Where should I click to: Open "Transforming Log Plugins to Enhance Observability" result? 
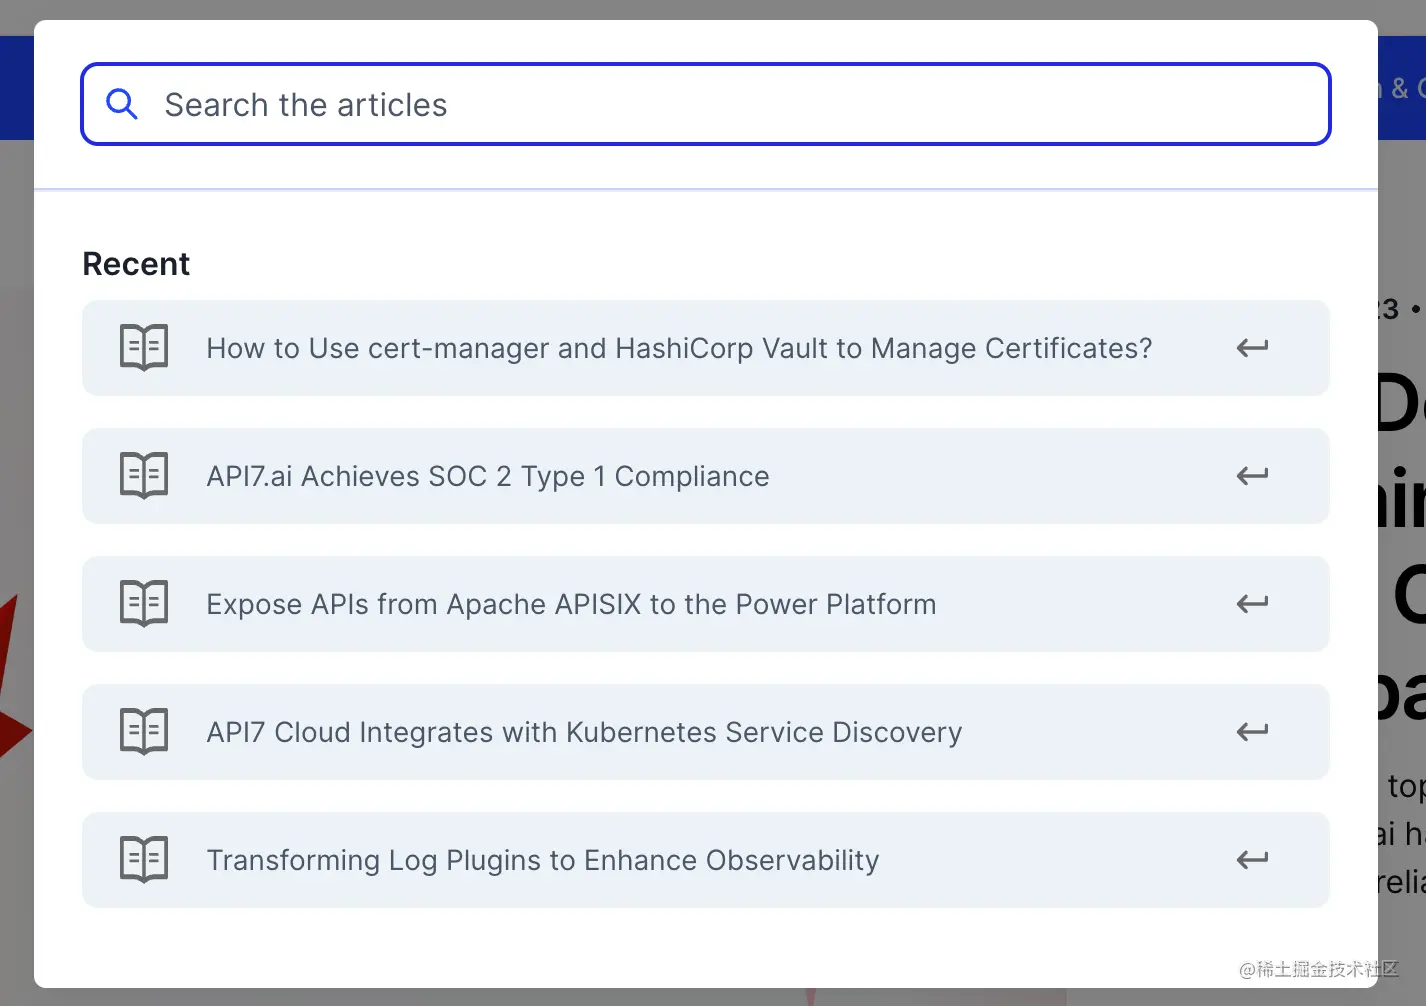click(x=706, y=860)
